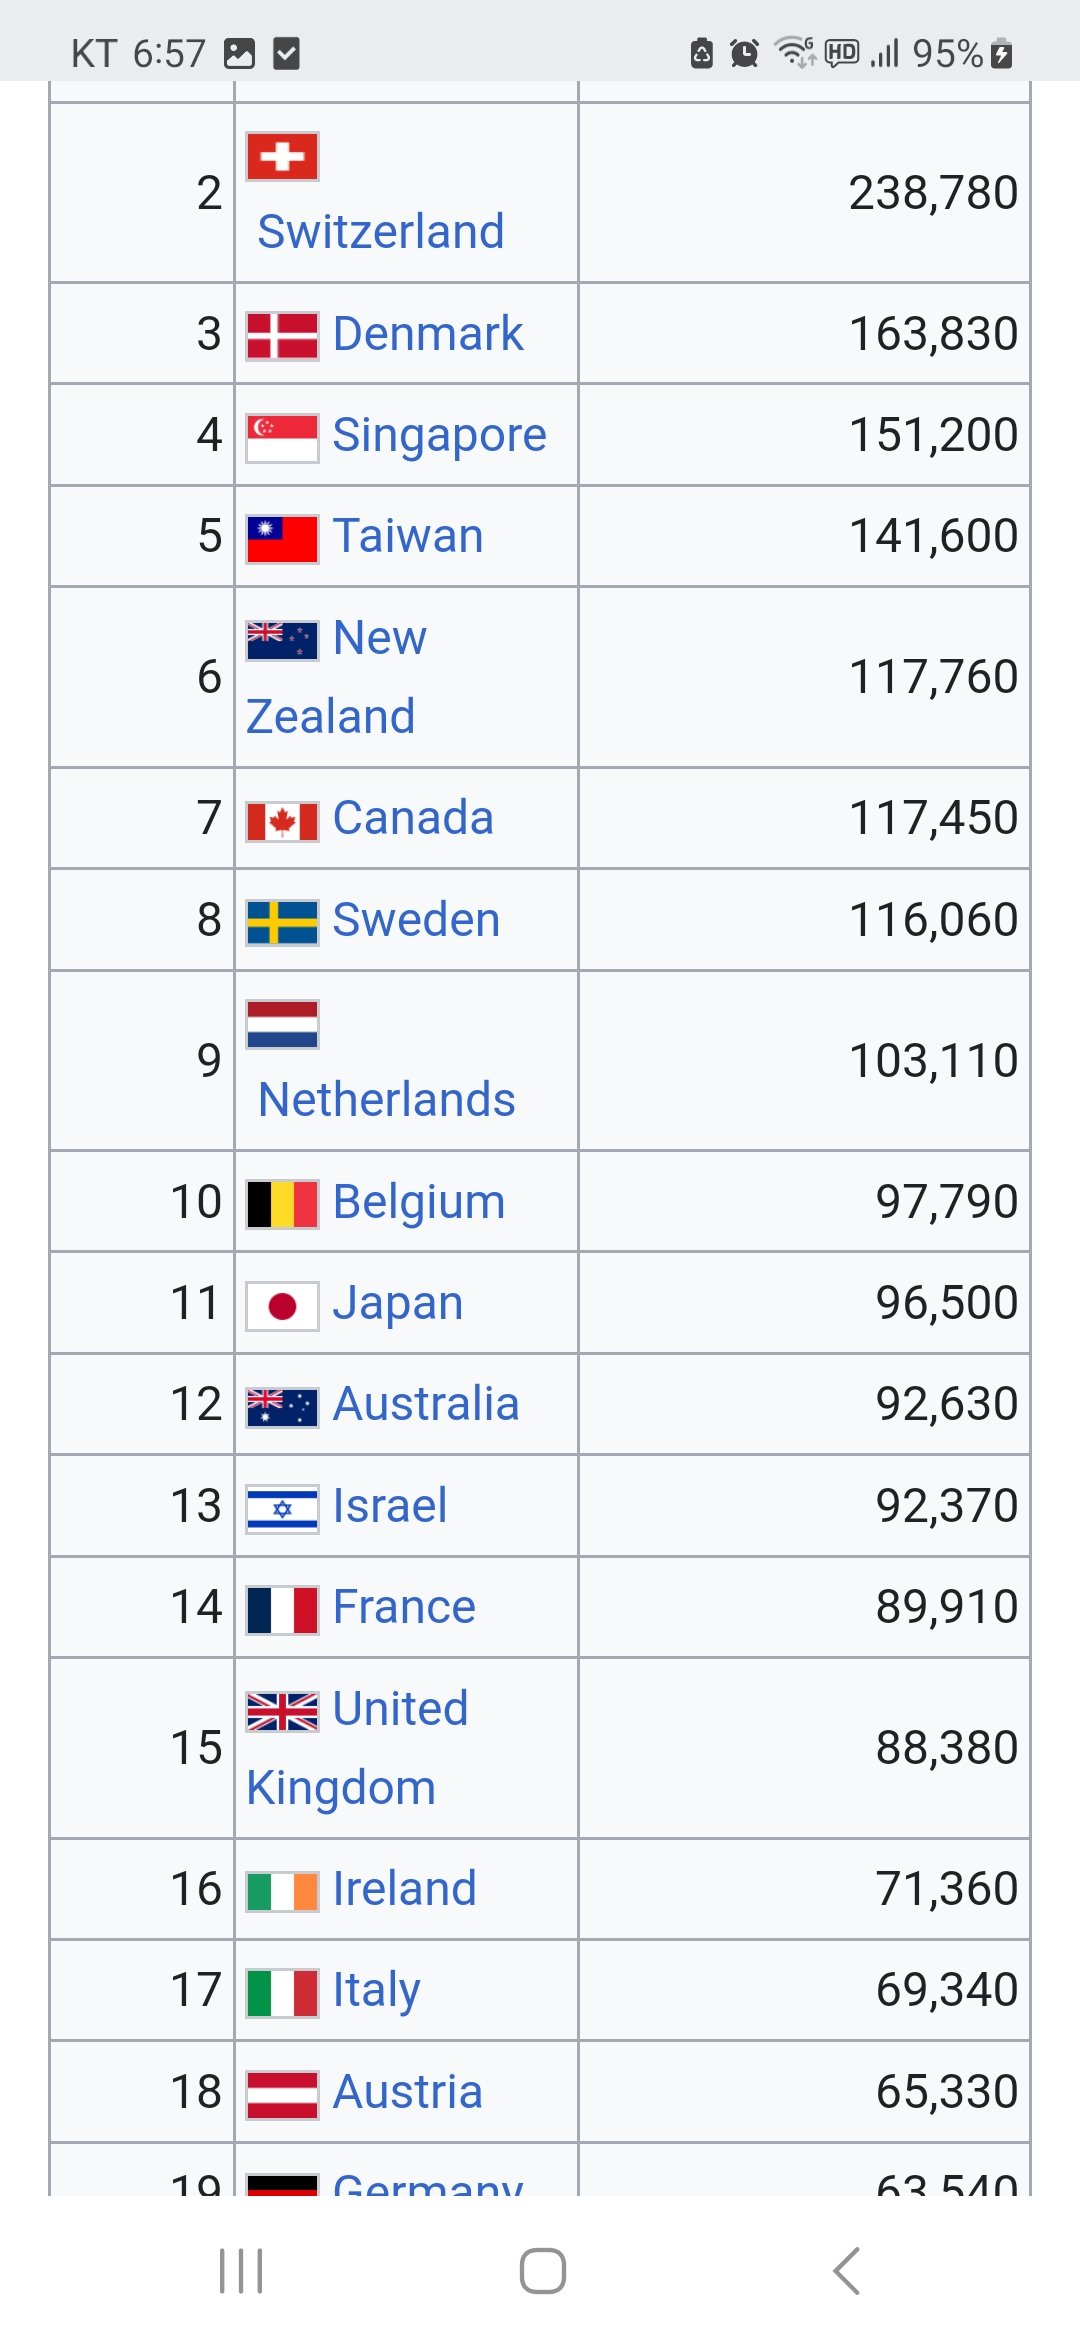Tap the Netherlands flag icon
Screen dimensions: 1080x2340
(282, 1024)
